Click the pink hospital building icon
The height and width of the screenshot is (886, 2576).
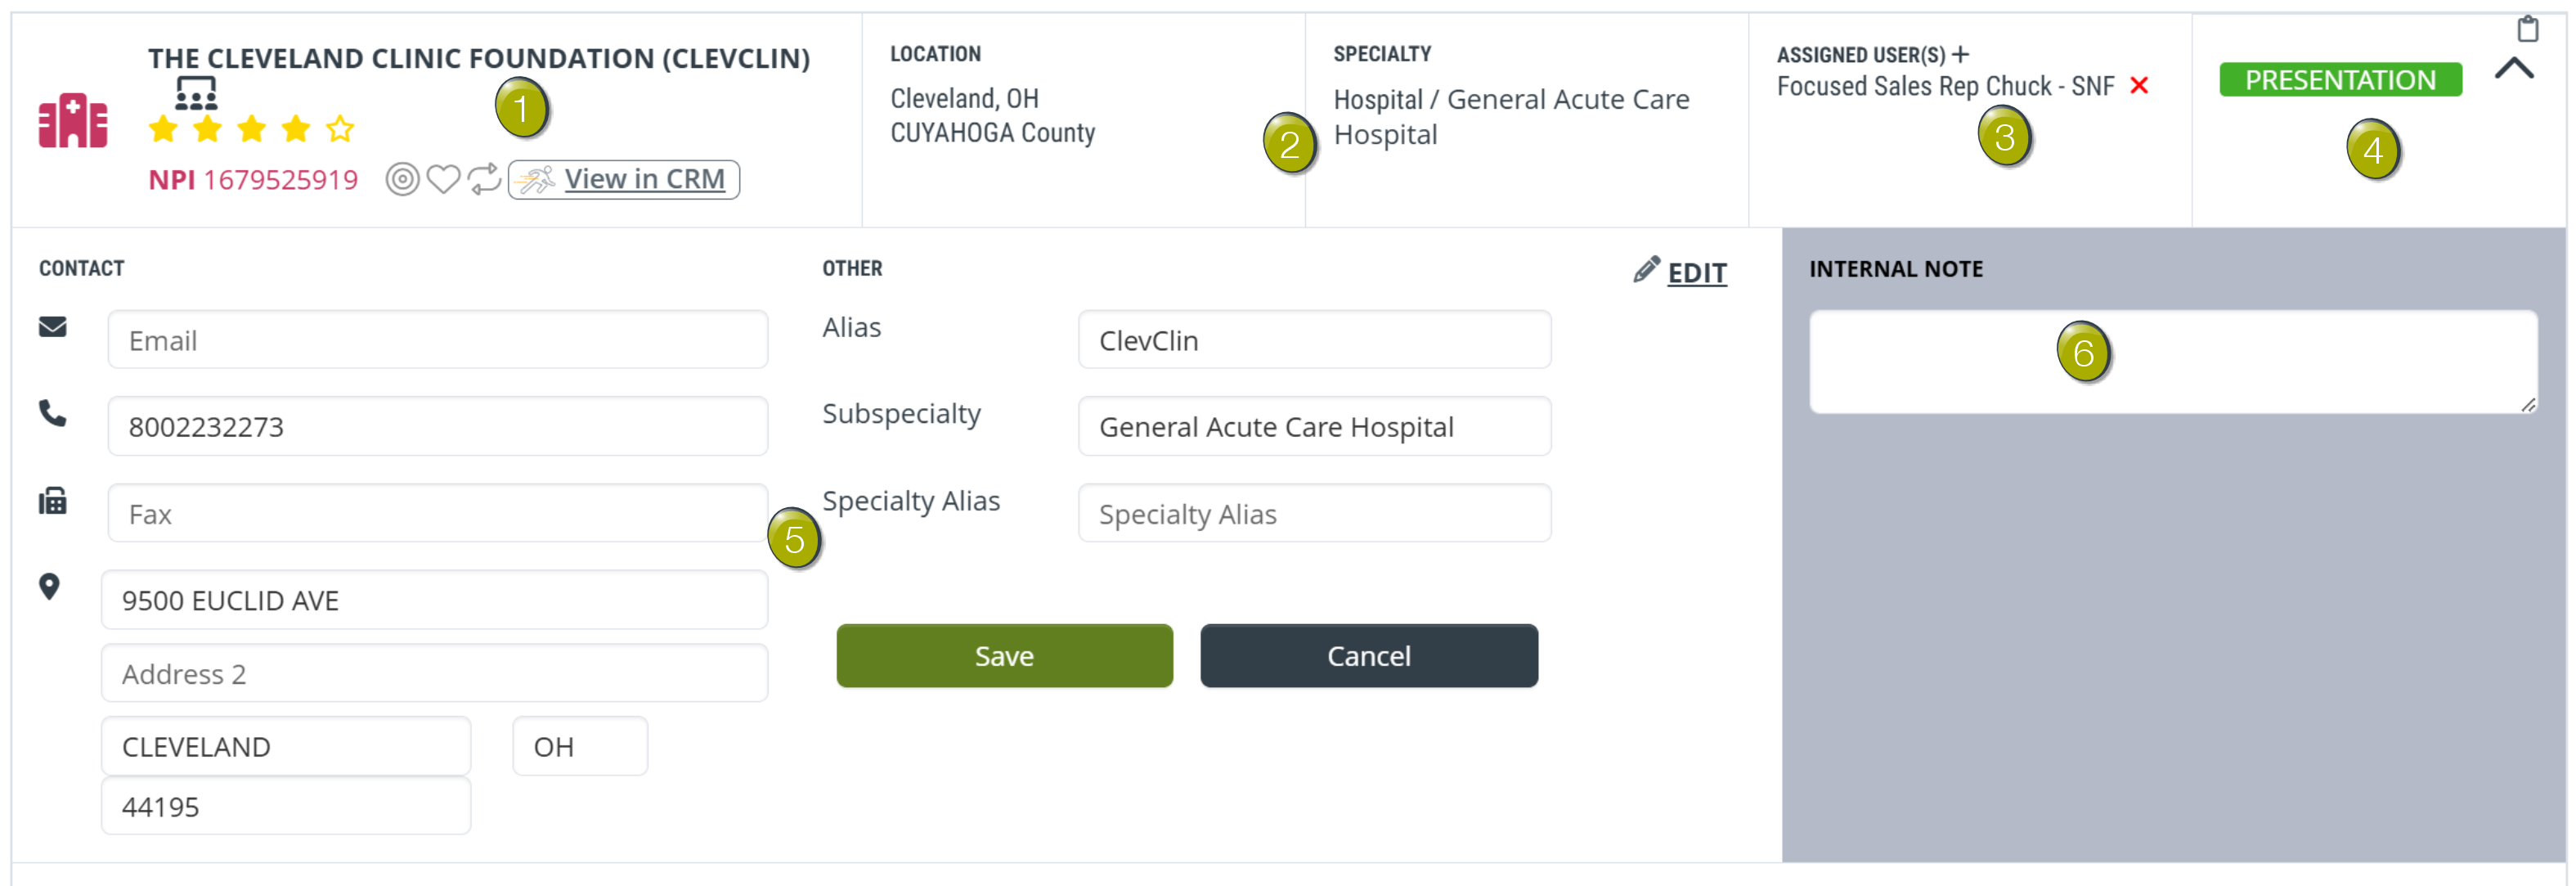click(x=73, y=121)
